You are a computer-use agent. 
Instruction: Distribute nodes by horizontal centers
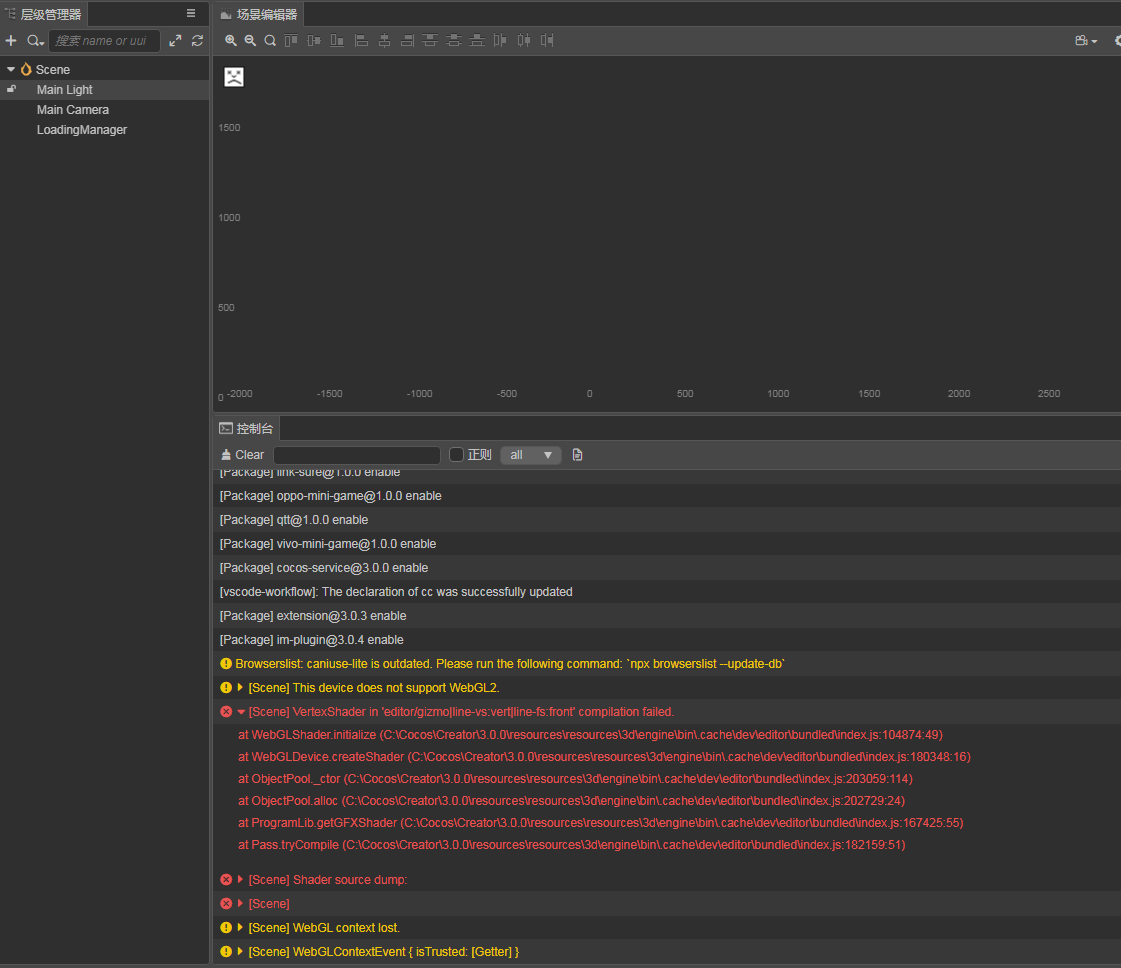(524, 41)
